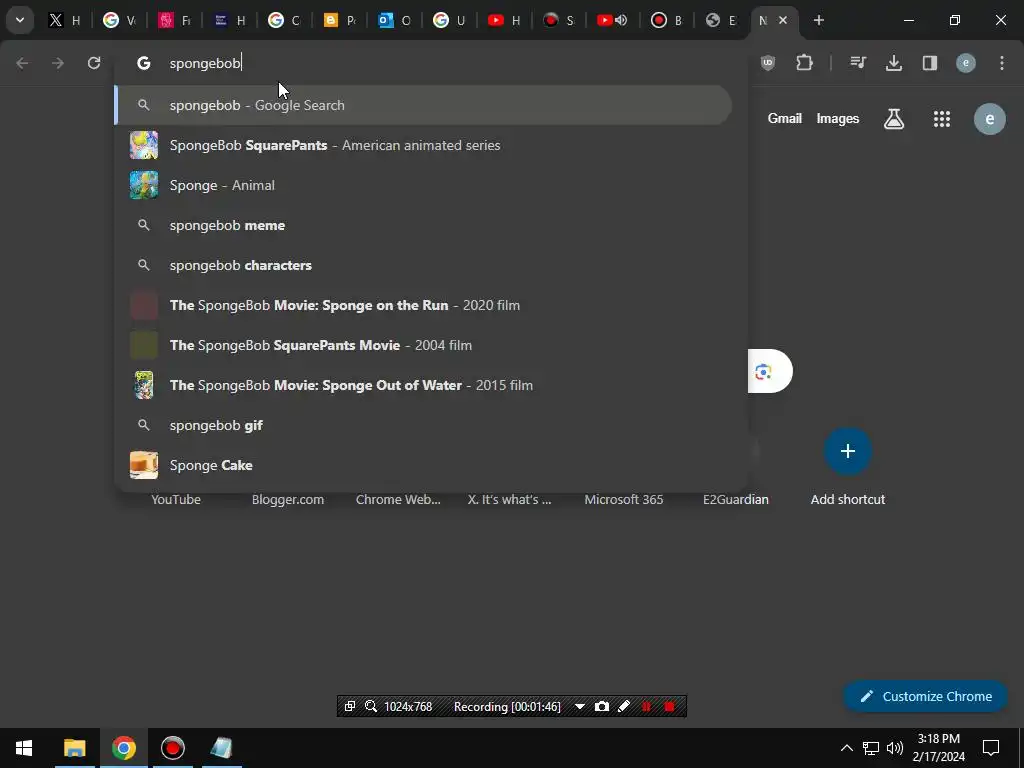
Task: Open the Windows Start menu
Action: point(24,748)
